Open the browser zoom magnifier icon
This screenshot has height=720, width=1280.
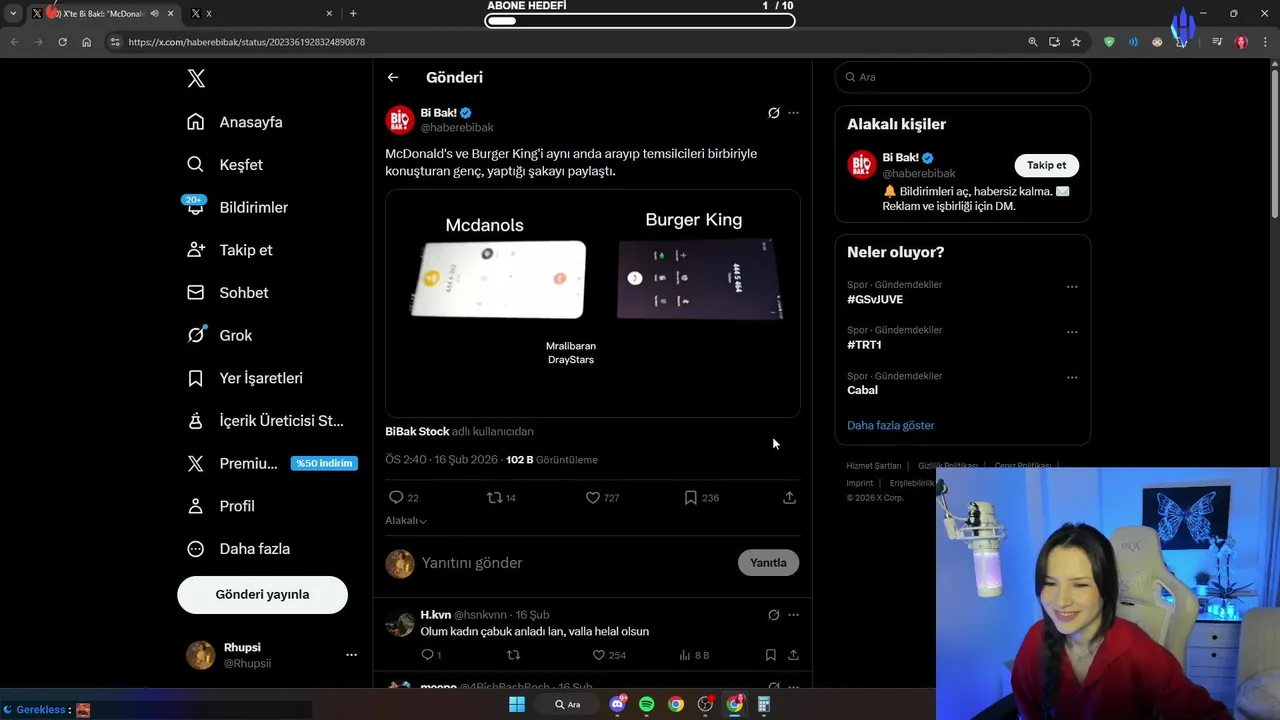(1033, 42)
